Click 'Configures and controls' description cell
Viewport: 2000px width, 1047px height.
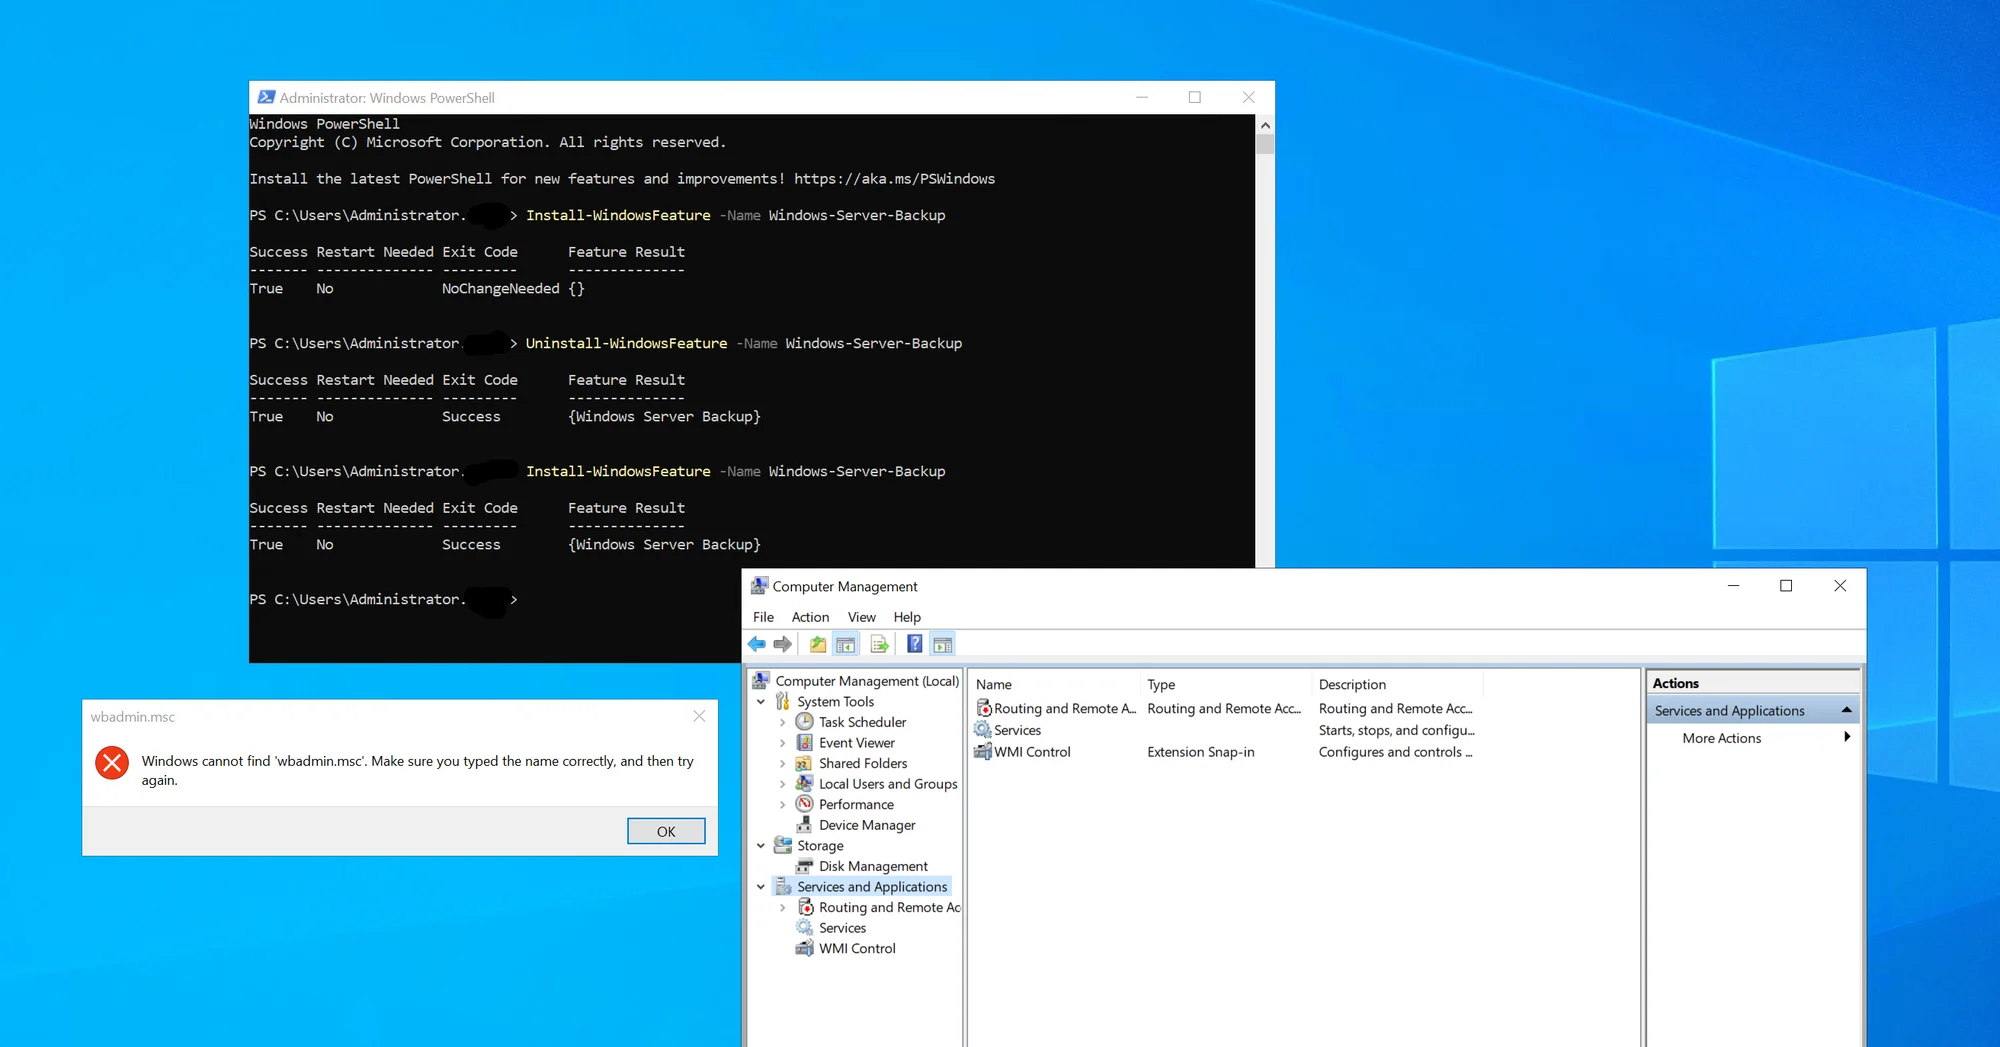pos(1395,752)
